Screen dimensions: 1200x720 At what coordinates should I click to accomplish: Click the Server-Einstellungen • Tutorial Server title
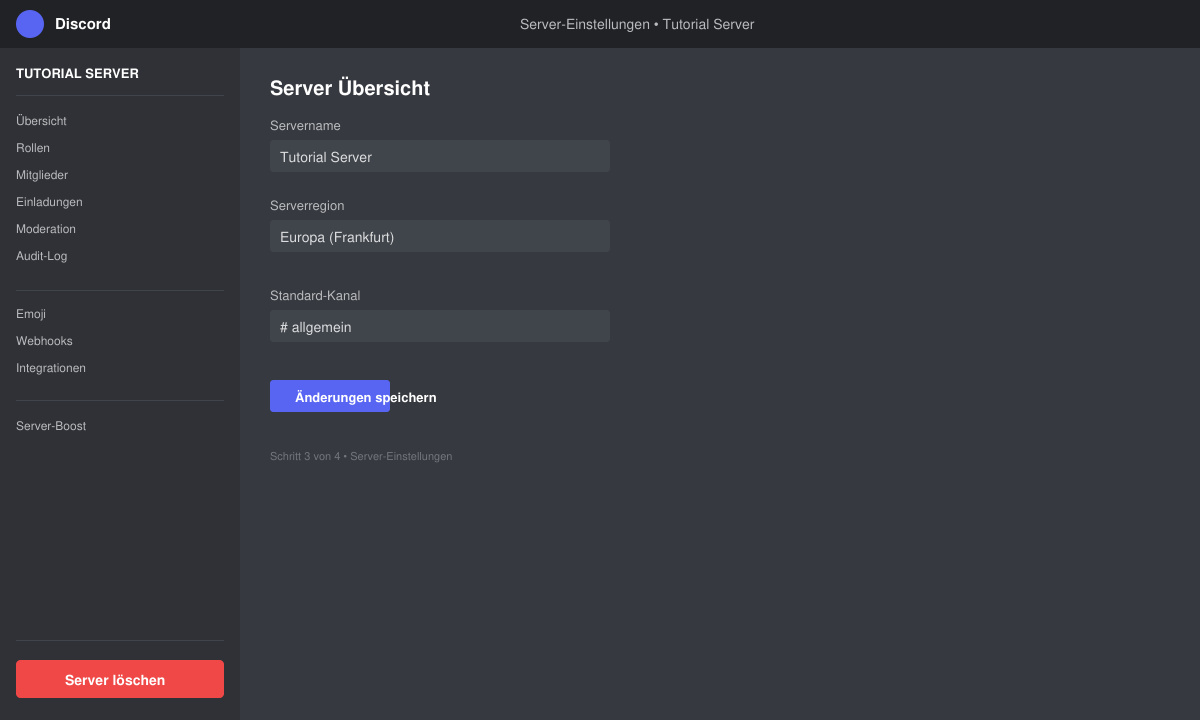[x=637, y=24]
